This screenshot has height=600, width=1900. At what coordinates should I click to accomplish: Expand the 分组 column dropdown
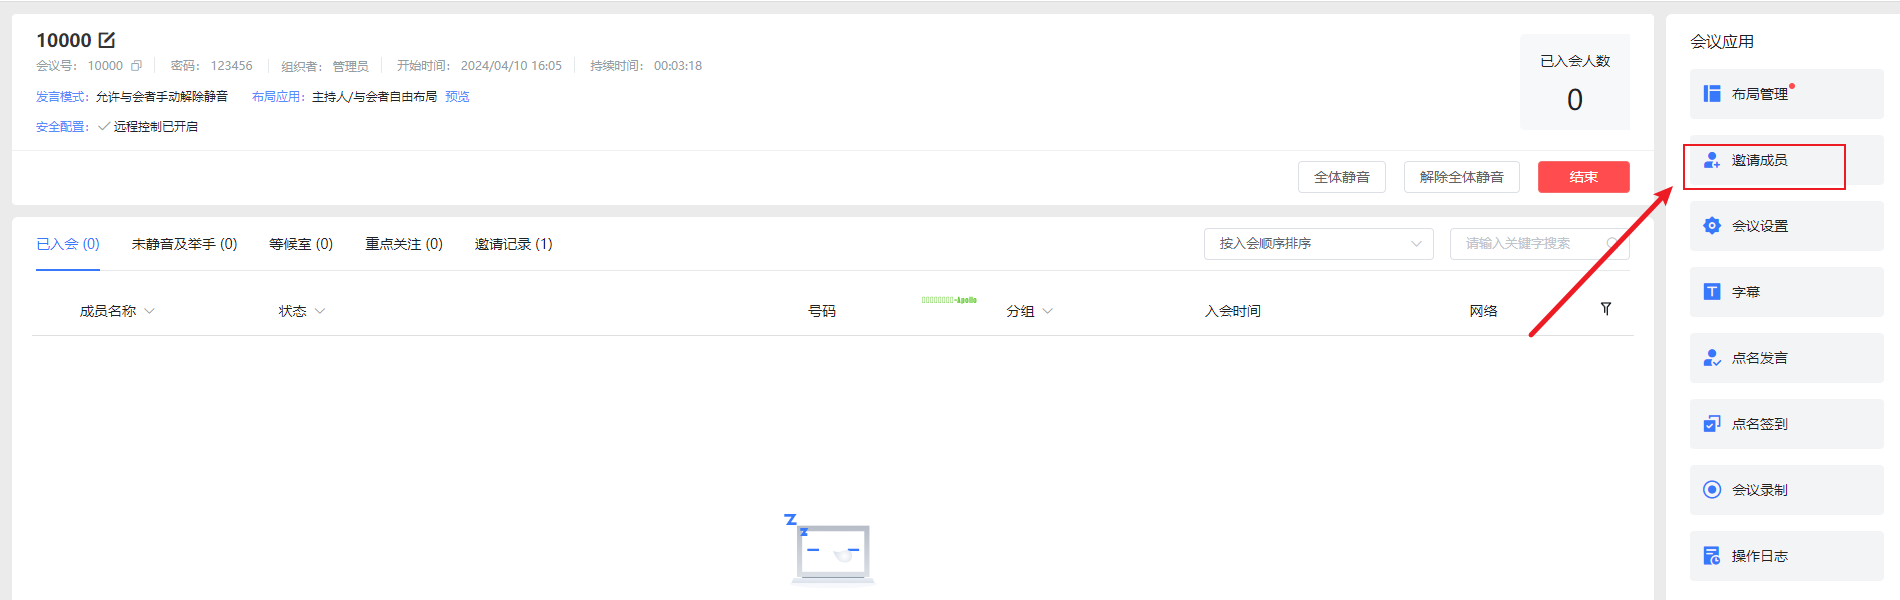point(1047,311)
